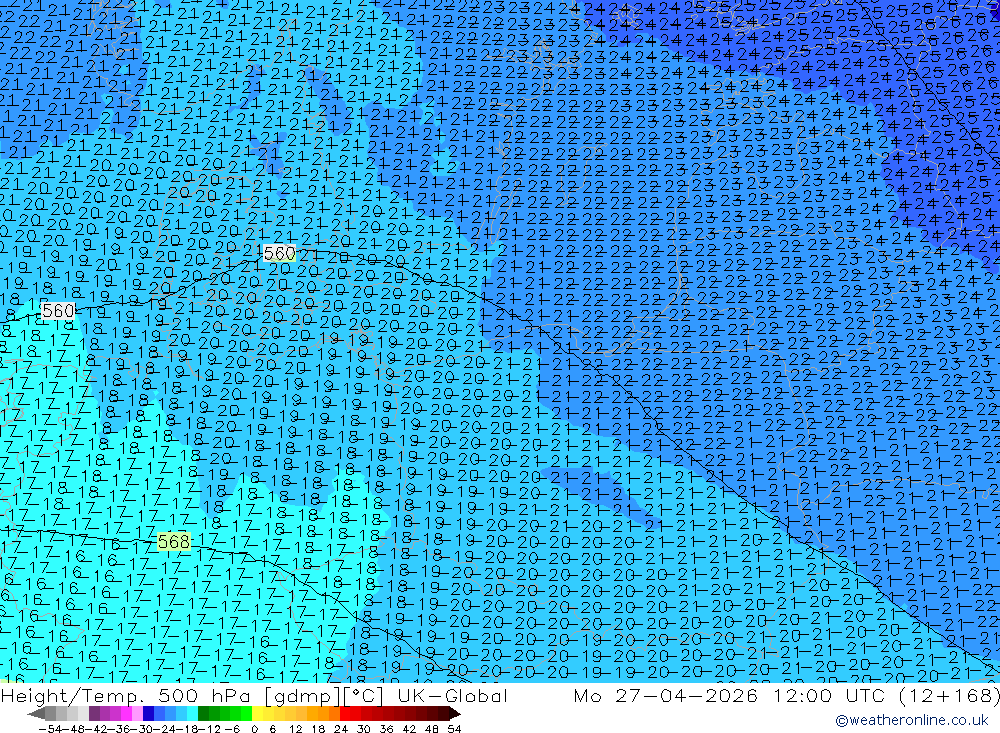This screenshot has width=1000, height=733.
Task: Click the '18' positive legend tick label
Action: 318,729
